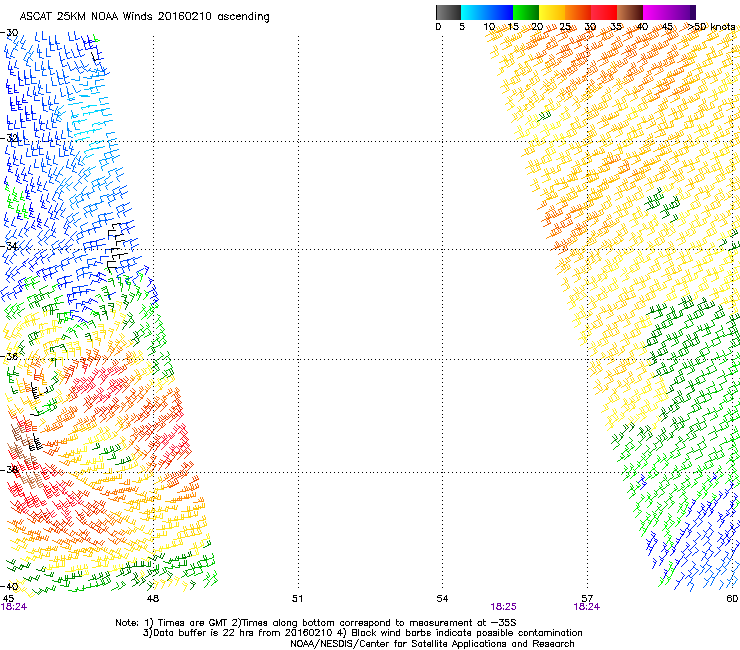
Task: Click the '>50 knots' legend label
Action: click(711, 26)
